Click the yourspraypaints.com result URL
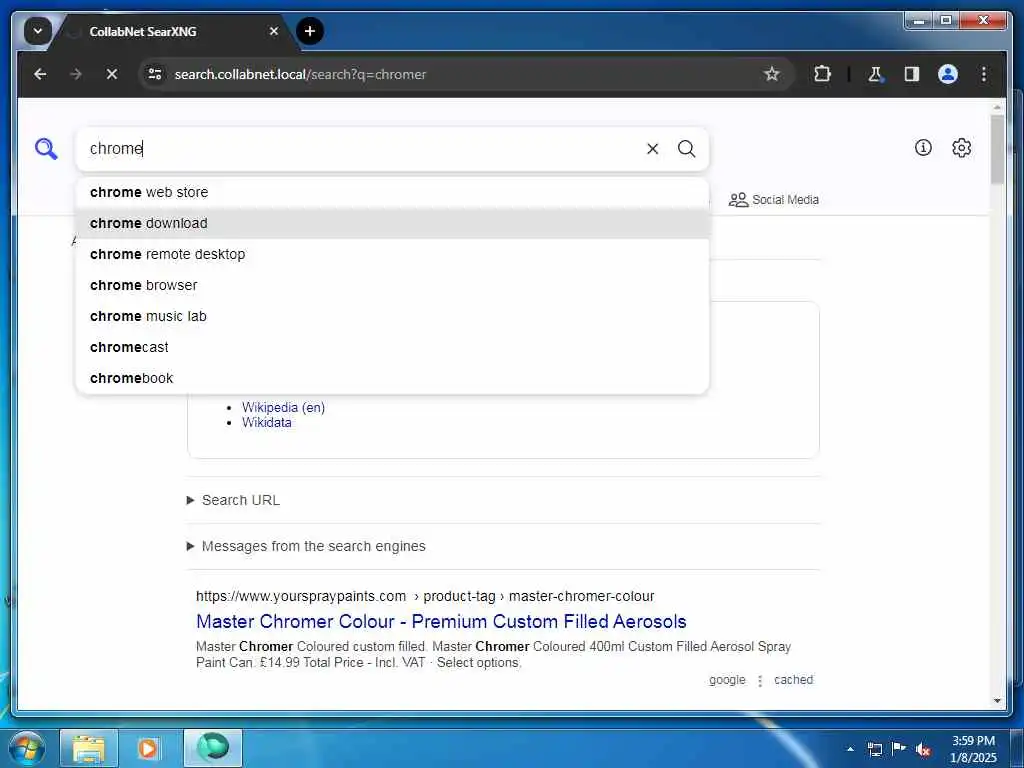Image resolution: width=1024 pixels, height=768 pixels. point(424,596)
